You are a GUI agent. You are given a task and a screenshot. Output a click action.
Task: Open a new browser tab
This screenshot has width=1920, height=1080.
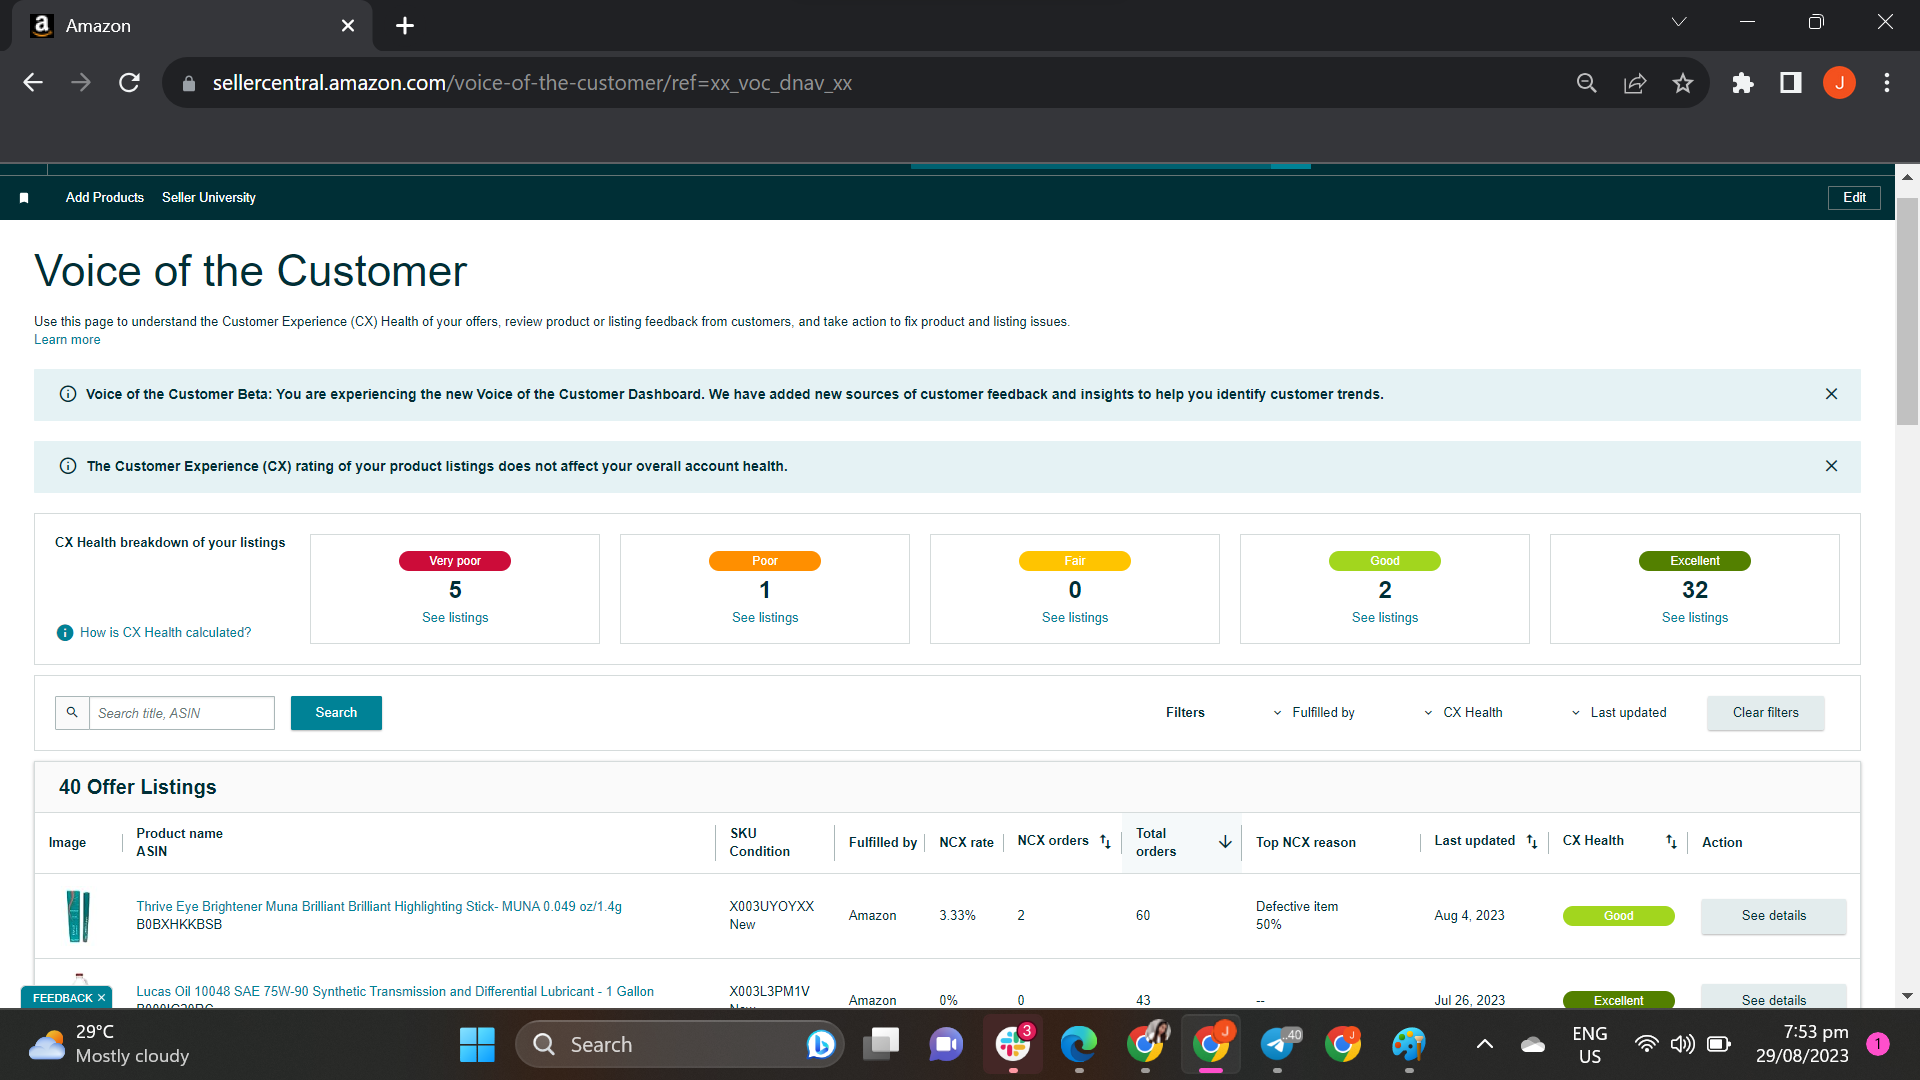click(x=405, y=26)
